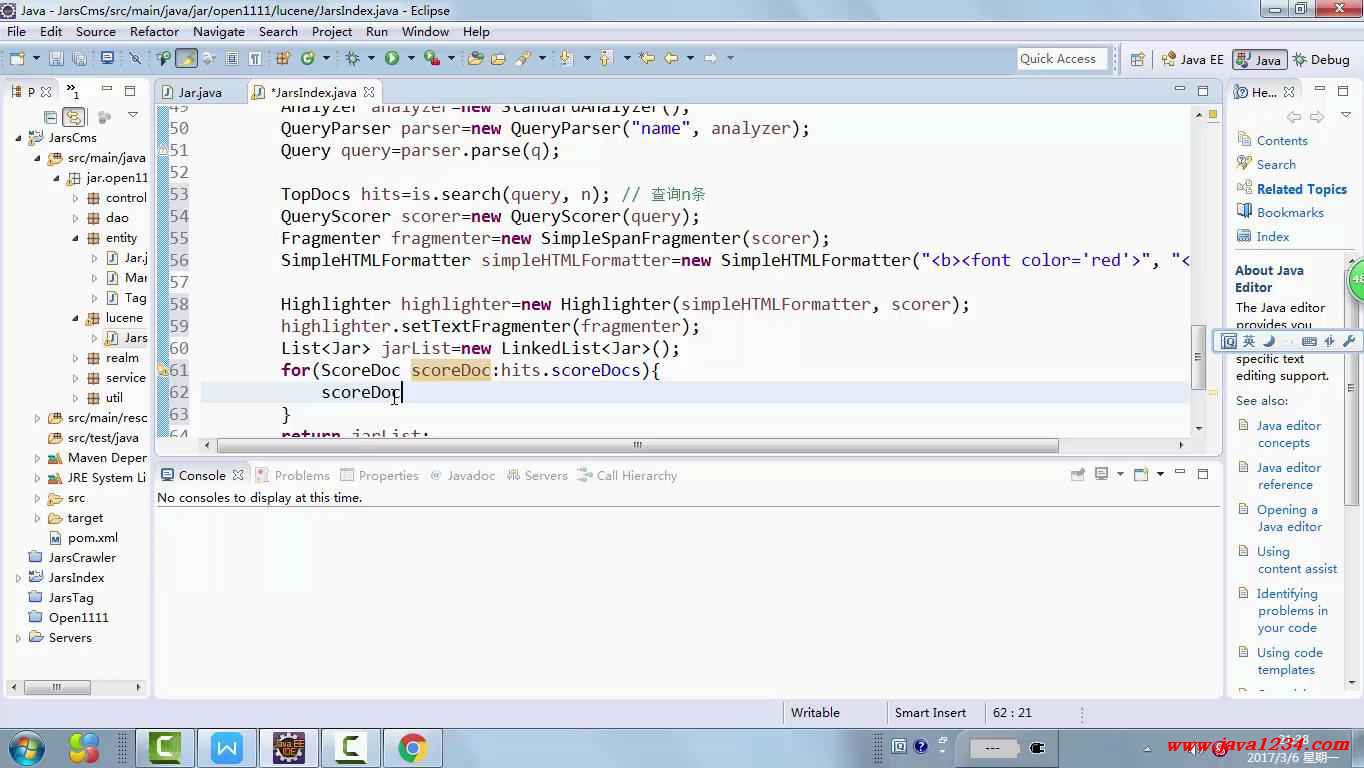Screen dimensions: 1364x768
Task: Click the Windows Start button
Action: pos(25,747)
